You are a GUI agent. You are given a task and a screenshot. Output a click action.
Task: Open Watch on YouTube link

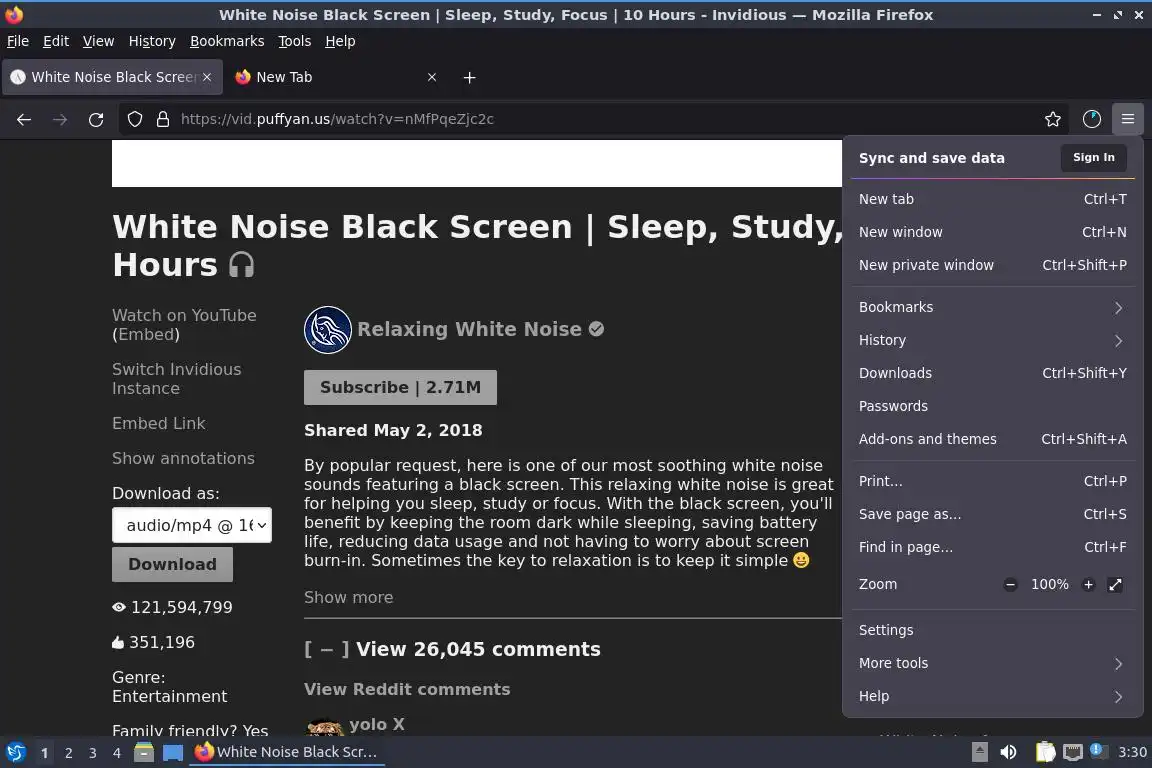coord(184,315)
